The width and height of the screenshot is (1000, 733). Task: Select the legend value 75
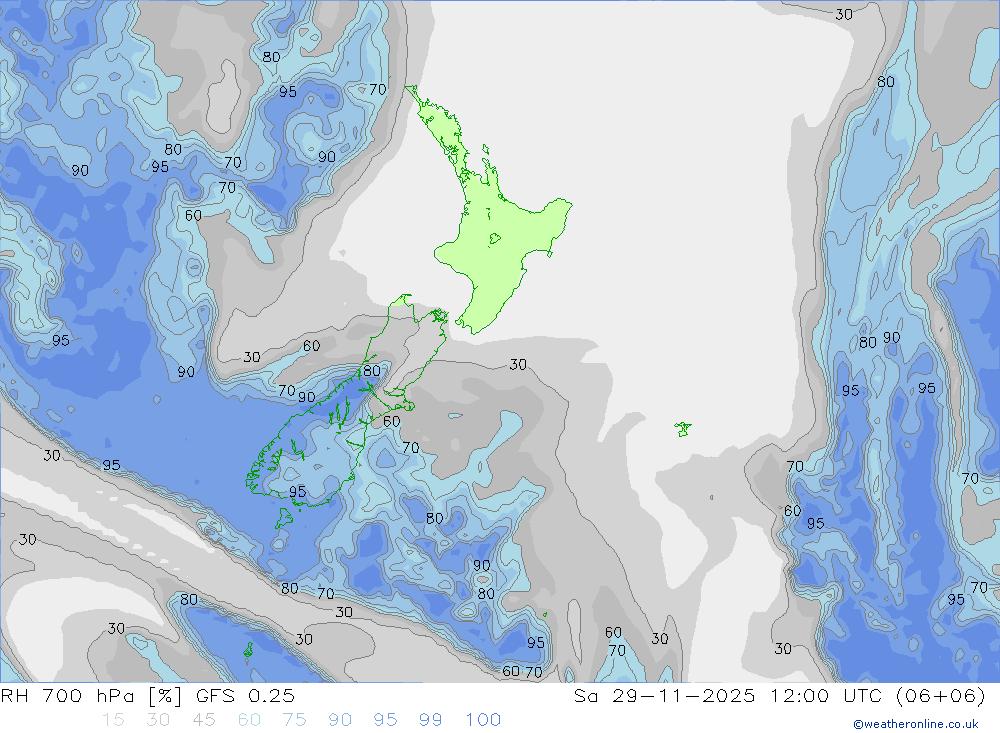pyautogui.click(x=295, y=720)
